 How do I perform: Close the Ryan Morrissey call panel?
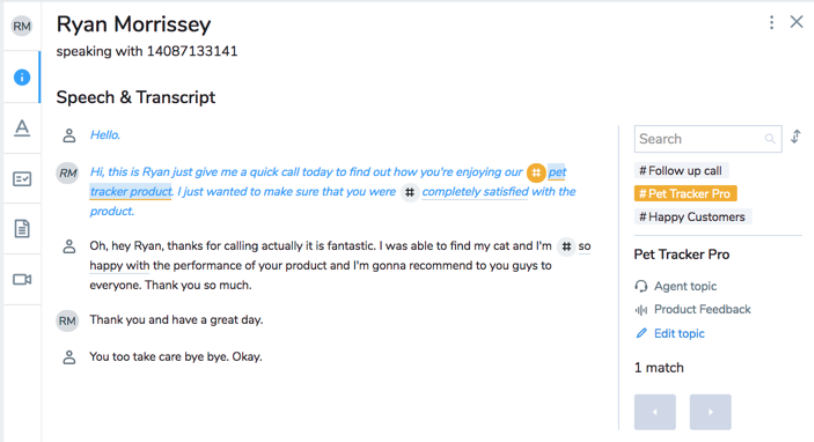796,22
